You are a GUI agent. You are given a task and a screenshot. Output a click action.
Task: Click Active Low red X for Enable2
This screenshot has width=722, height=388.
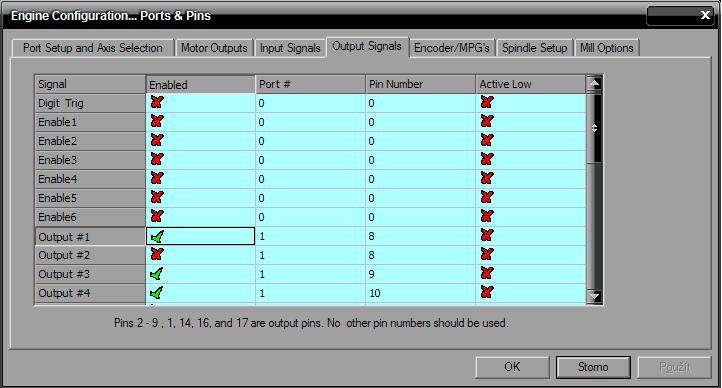[x=487, y=140]
